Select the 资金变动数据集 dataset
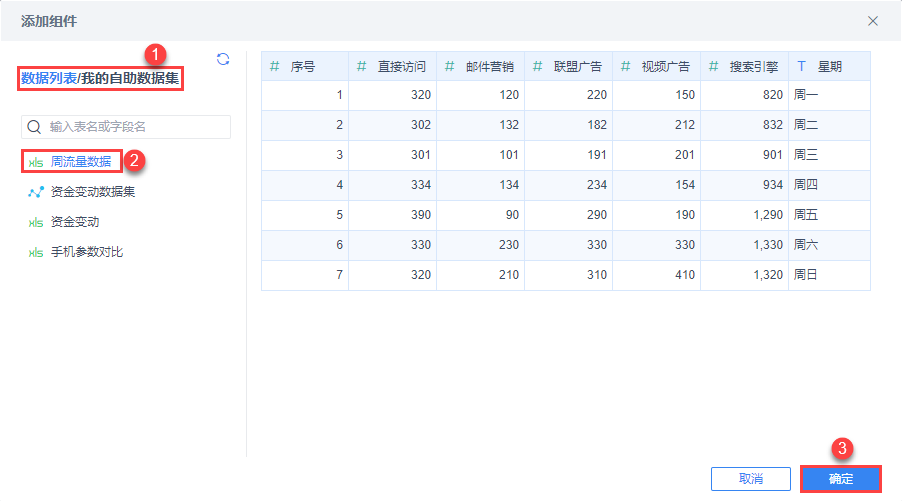Screen dimensions: 902x501 pyautogui.click(x=93, y=192)
